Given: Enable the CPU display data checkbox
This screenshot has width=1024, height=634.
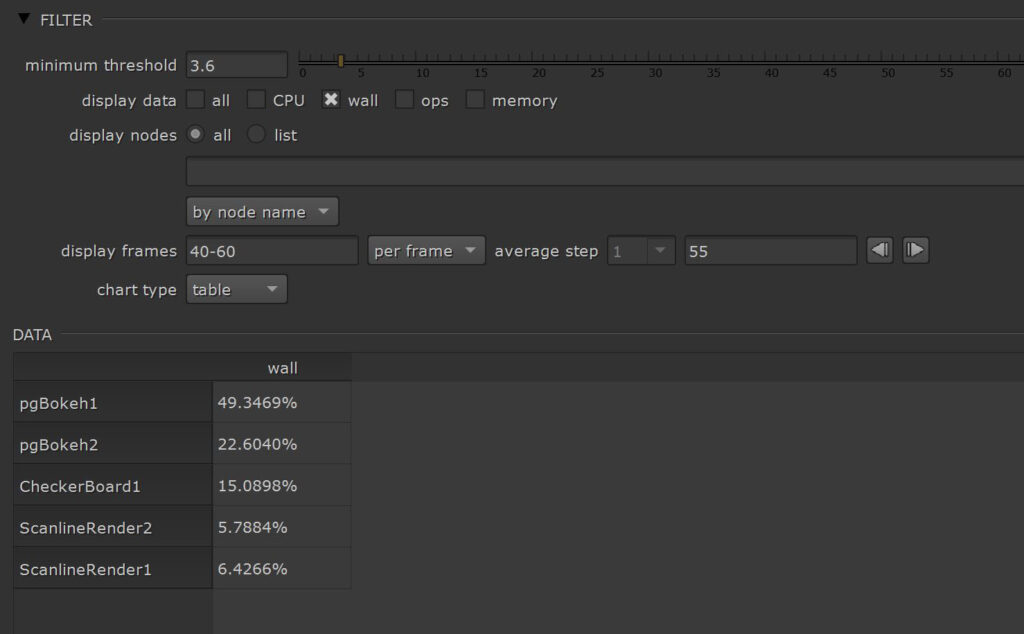Looking at the screenshot, I should (256, 100).
